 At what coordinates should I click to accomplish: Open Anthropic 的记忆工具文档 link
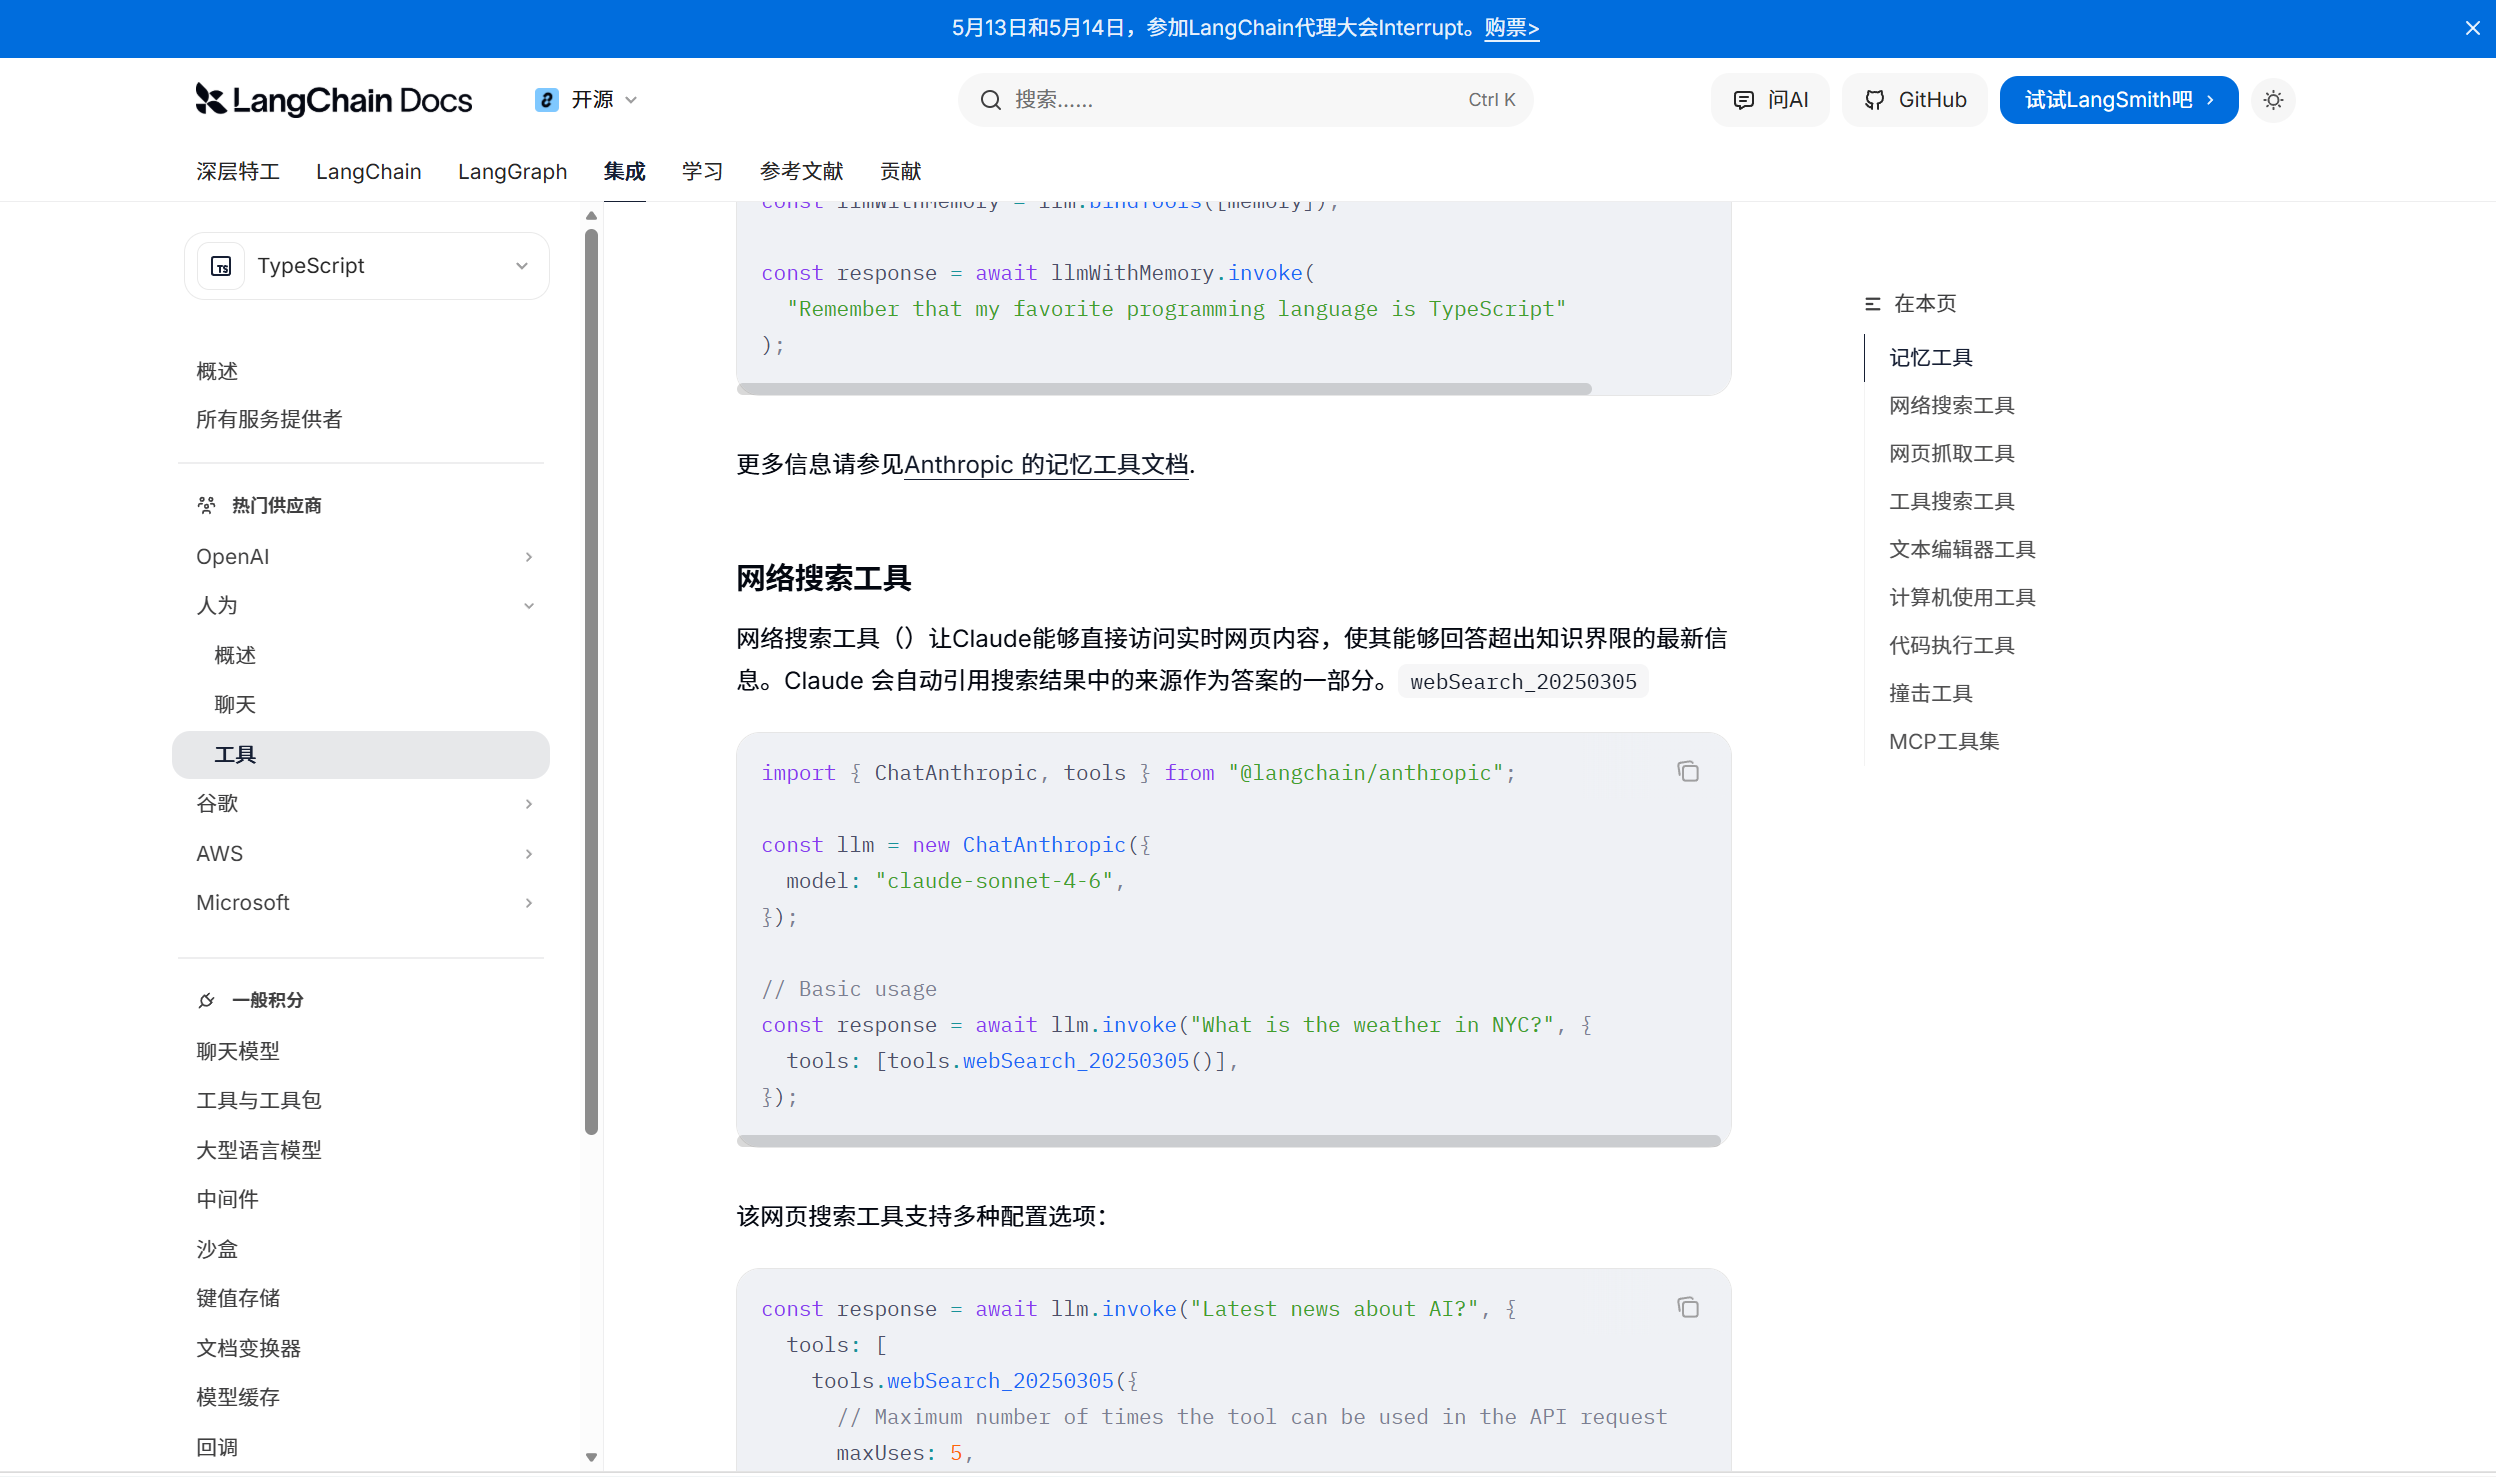[1046, 465]
